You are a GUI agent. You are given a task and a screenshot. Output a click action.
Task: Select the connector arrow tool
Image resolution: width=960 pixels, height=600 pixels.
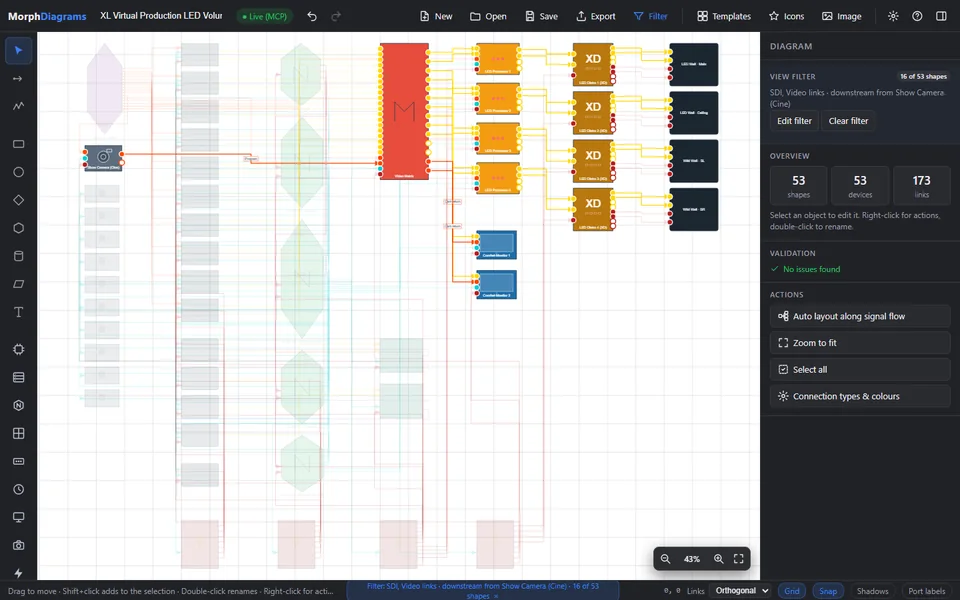pyautogui.click(x=18, y=78)
